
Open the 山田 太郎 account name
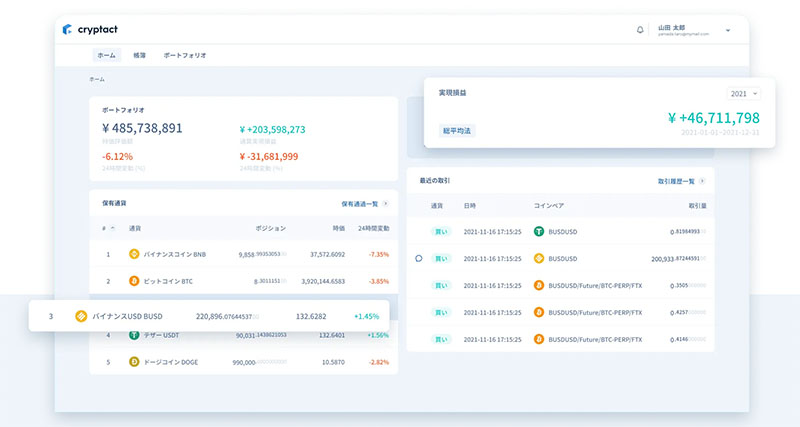pyautogui.click(x=671, y=28)
